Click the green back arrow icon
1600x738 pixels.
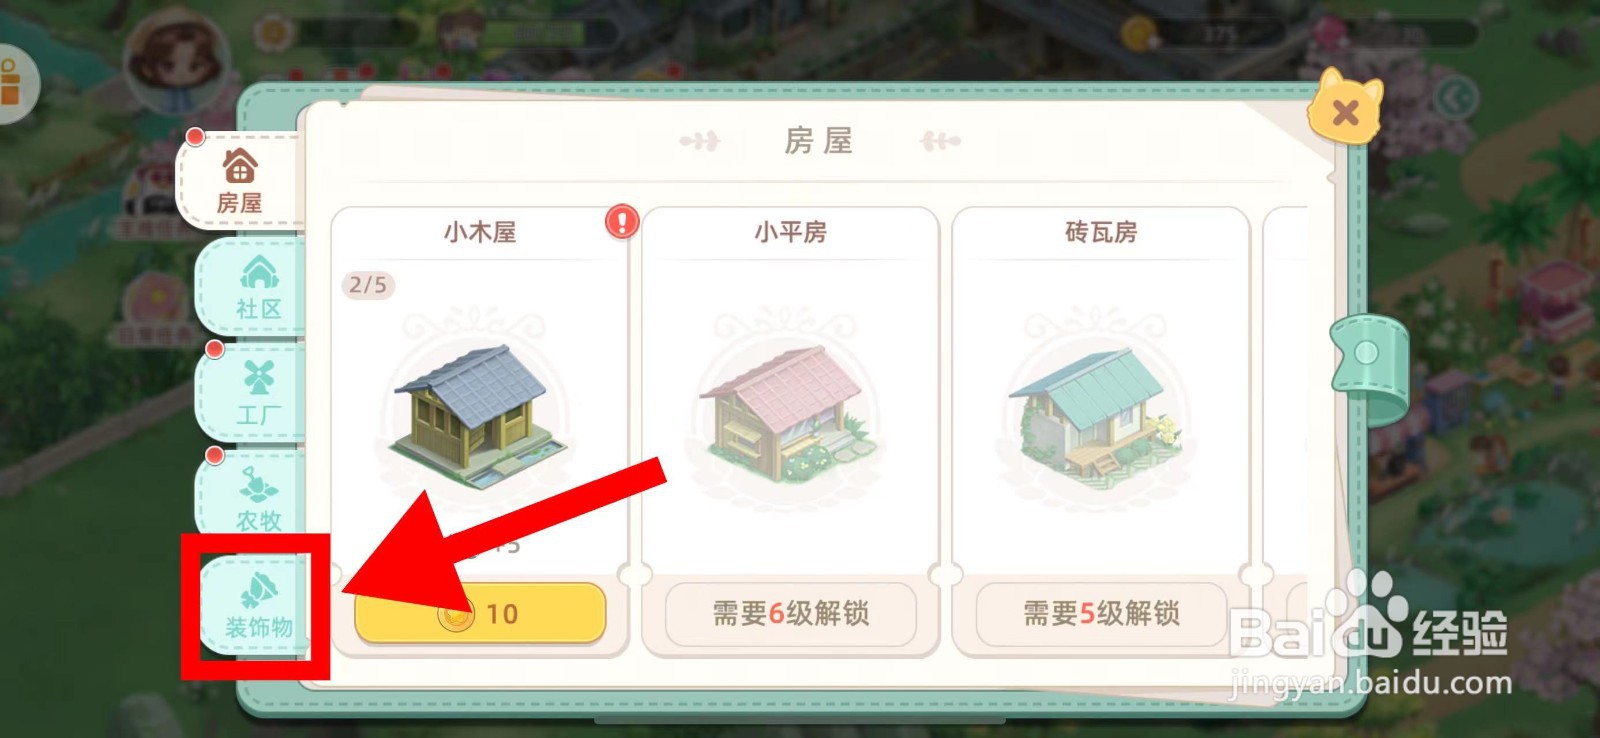pos(1455,98)
